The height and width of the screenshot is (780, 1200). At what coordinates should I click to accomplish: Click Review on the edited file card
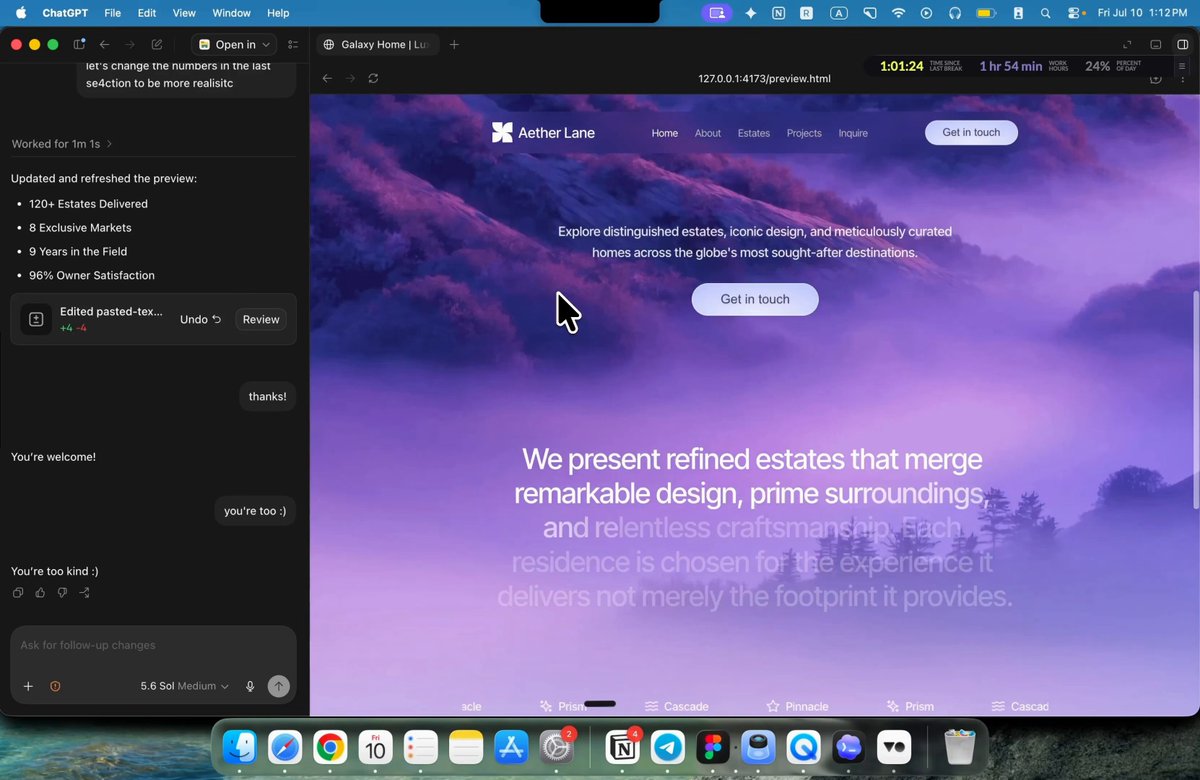click(261, 320)
